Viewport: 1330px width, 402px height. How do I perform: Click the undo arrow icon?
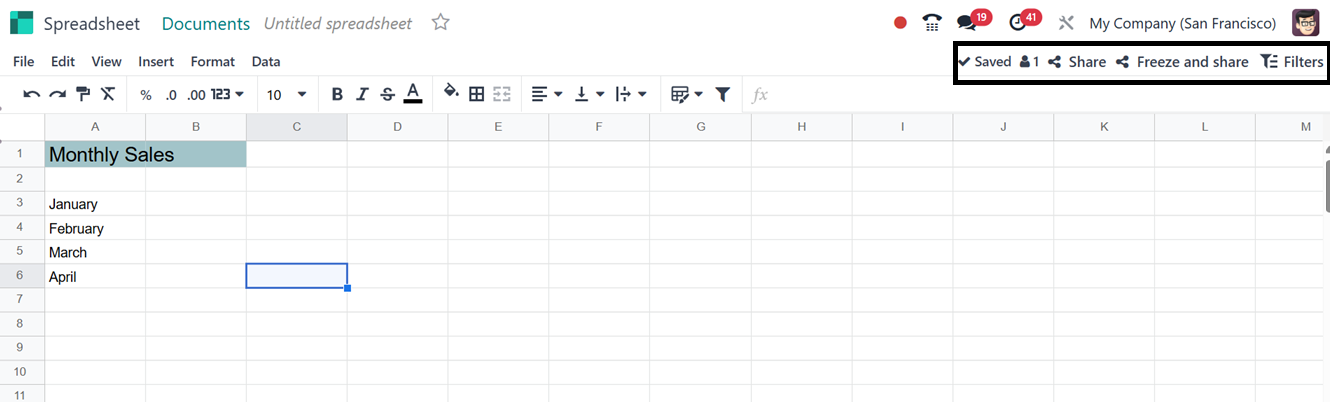(32, 94)
